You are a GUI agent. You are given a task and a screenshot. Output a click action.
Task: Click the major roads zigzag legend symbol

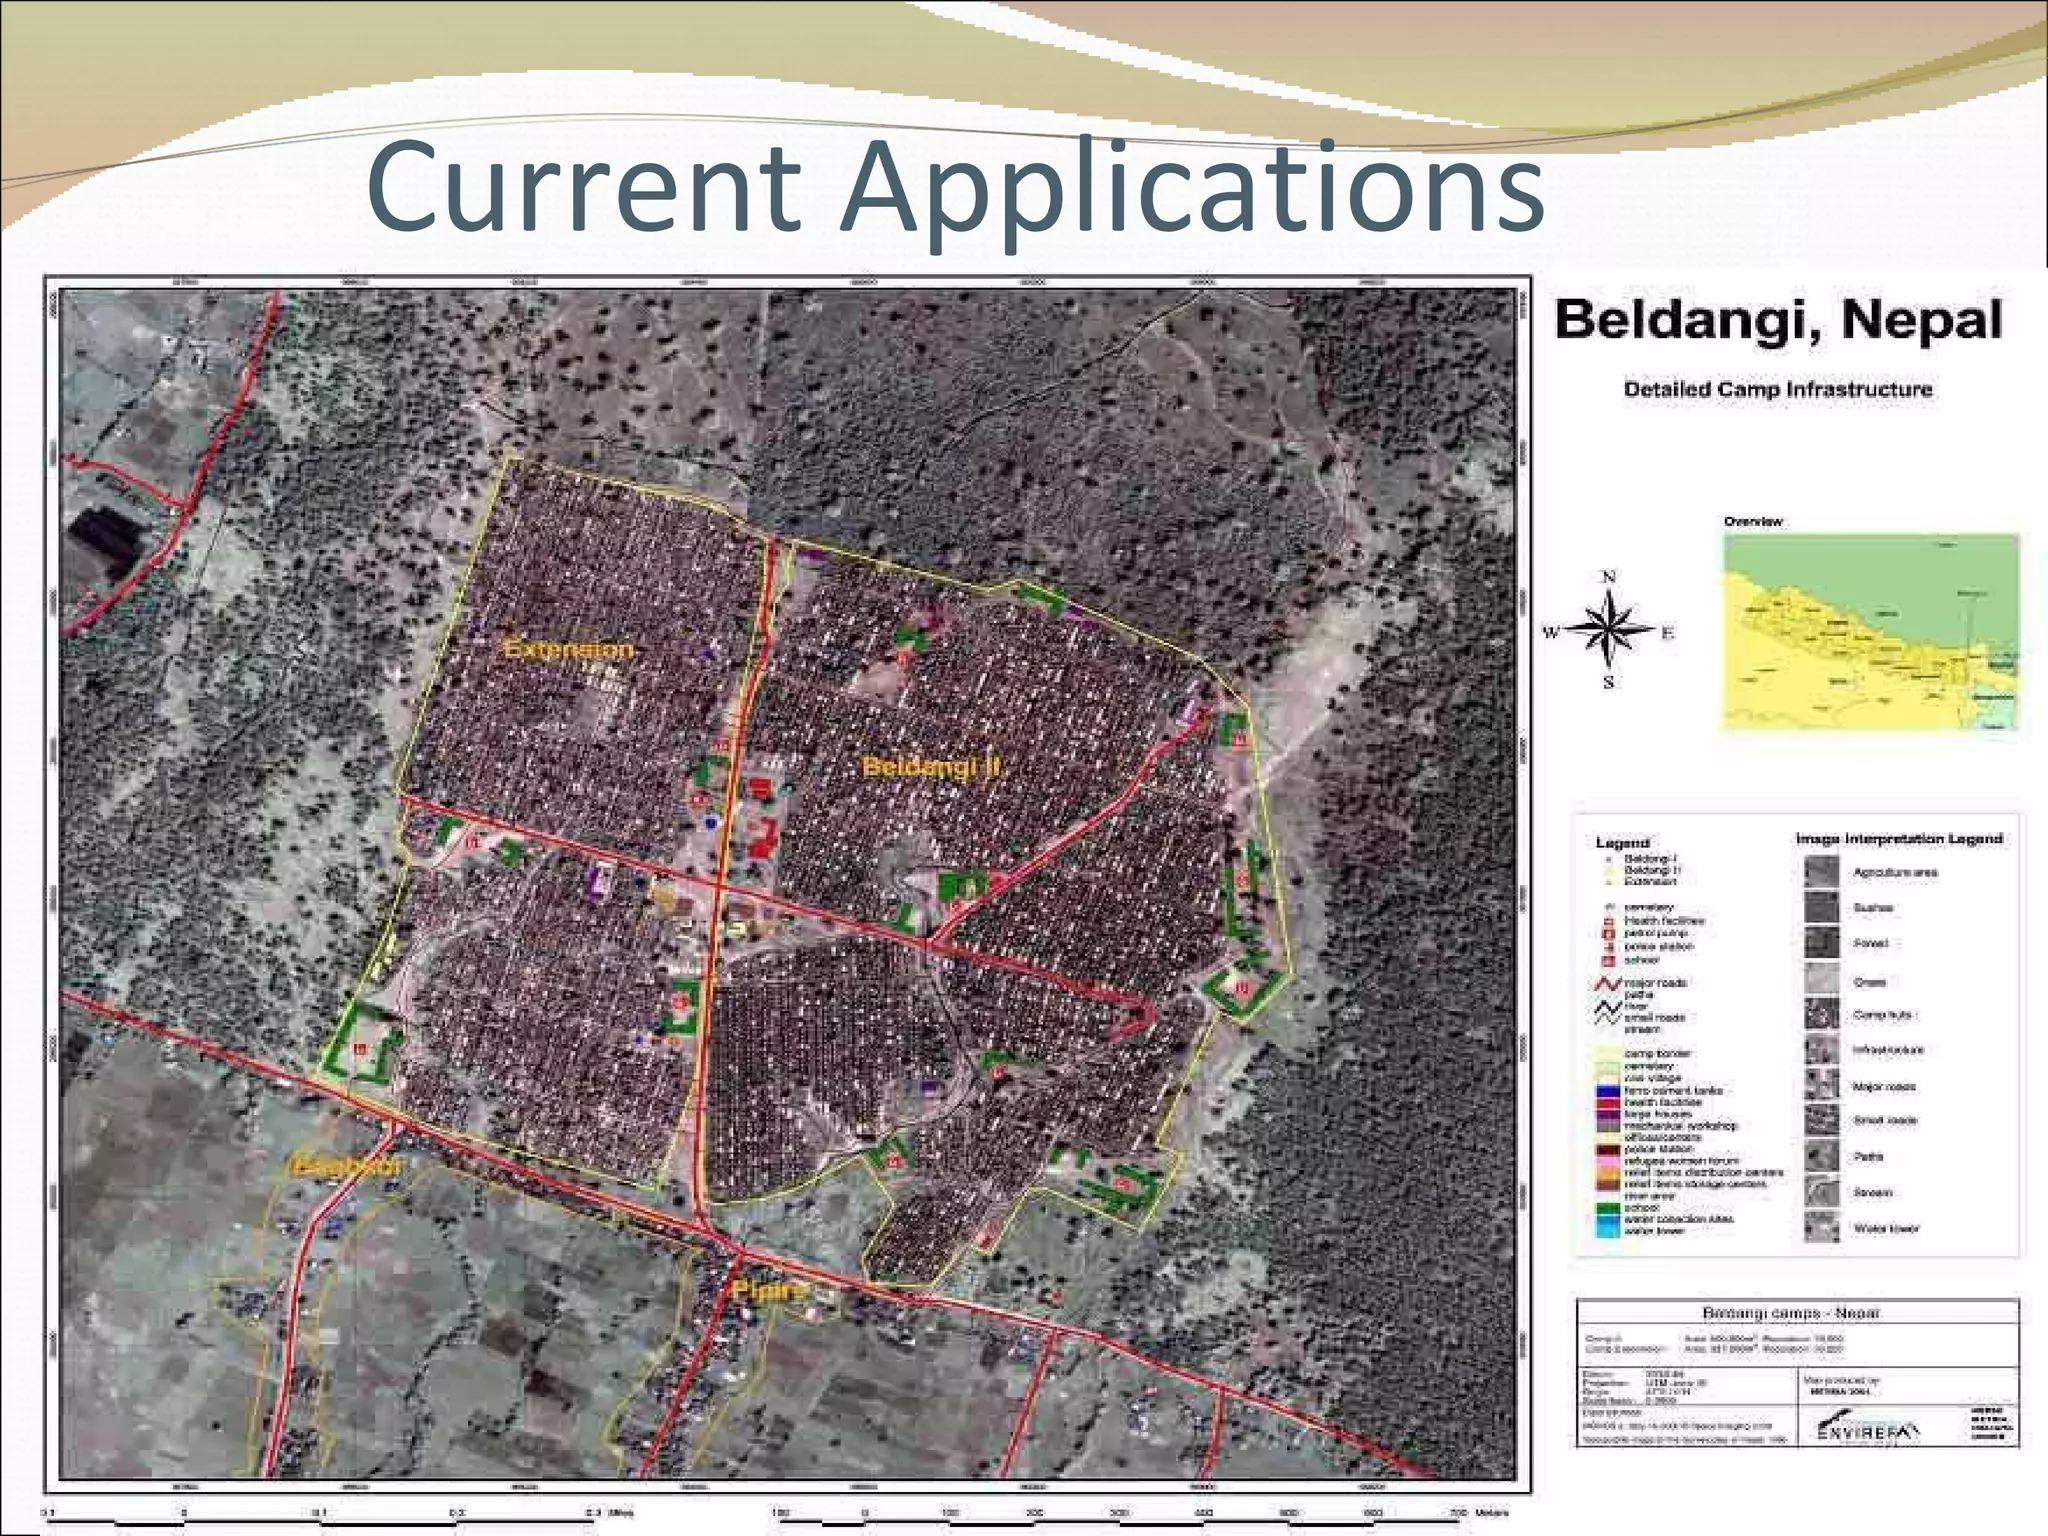(x=1608, y=984)
